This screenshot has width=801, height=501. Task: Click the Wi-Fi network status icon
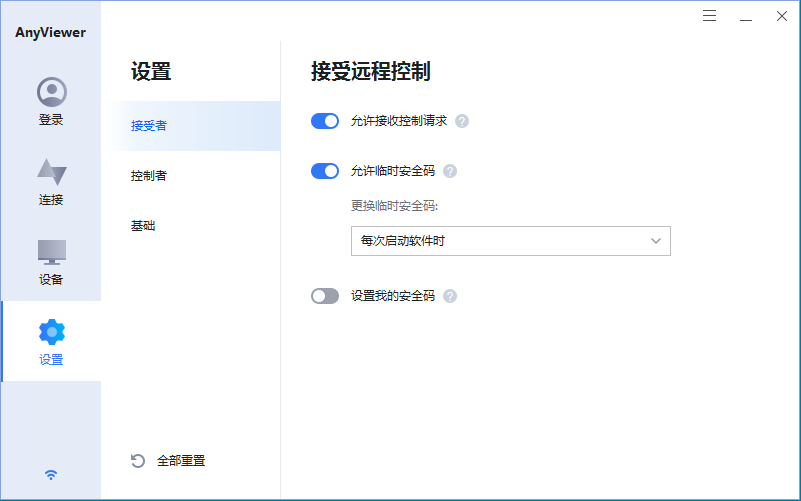pyautogui.click(x=51, y=475)
